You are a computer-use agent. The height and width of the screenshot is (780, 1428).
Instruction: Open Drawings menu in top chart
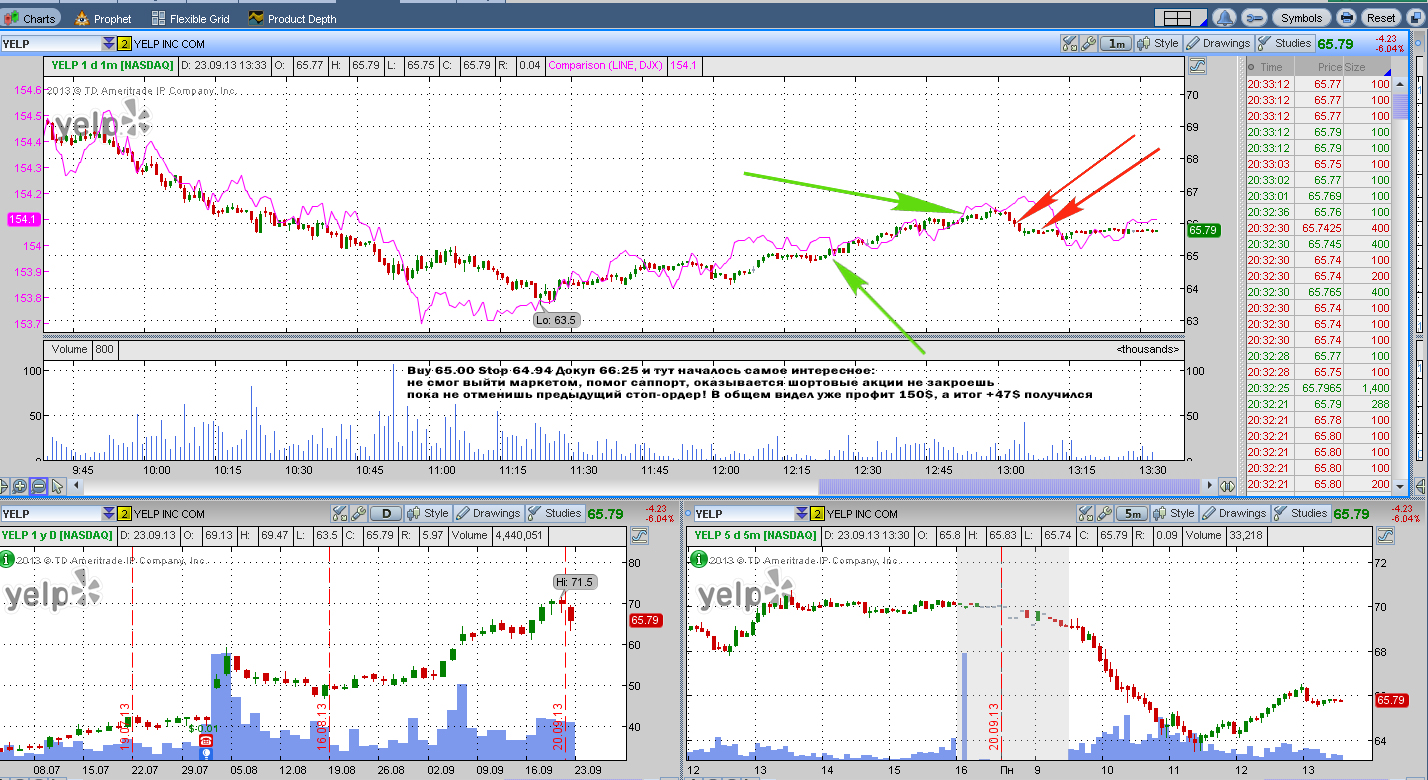coord(1218,44)
